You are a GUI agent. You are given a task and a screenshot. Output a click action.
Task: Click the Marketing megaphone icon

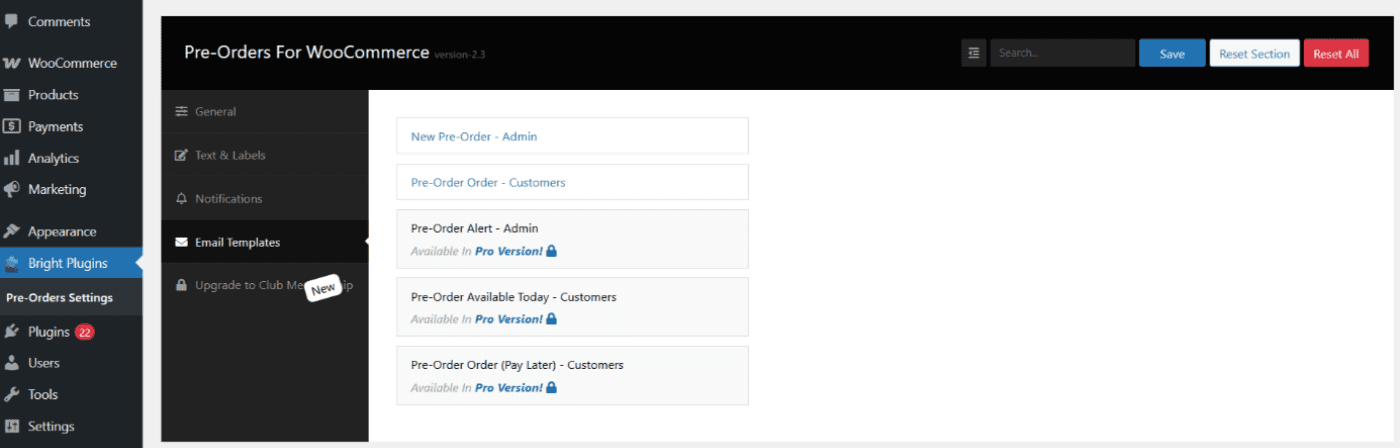pyautogui.click(x=12, y=189)
